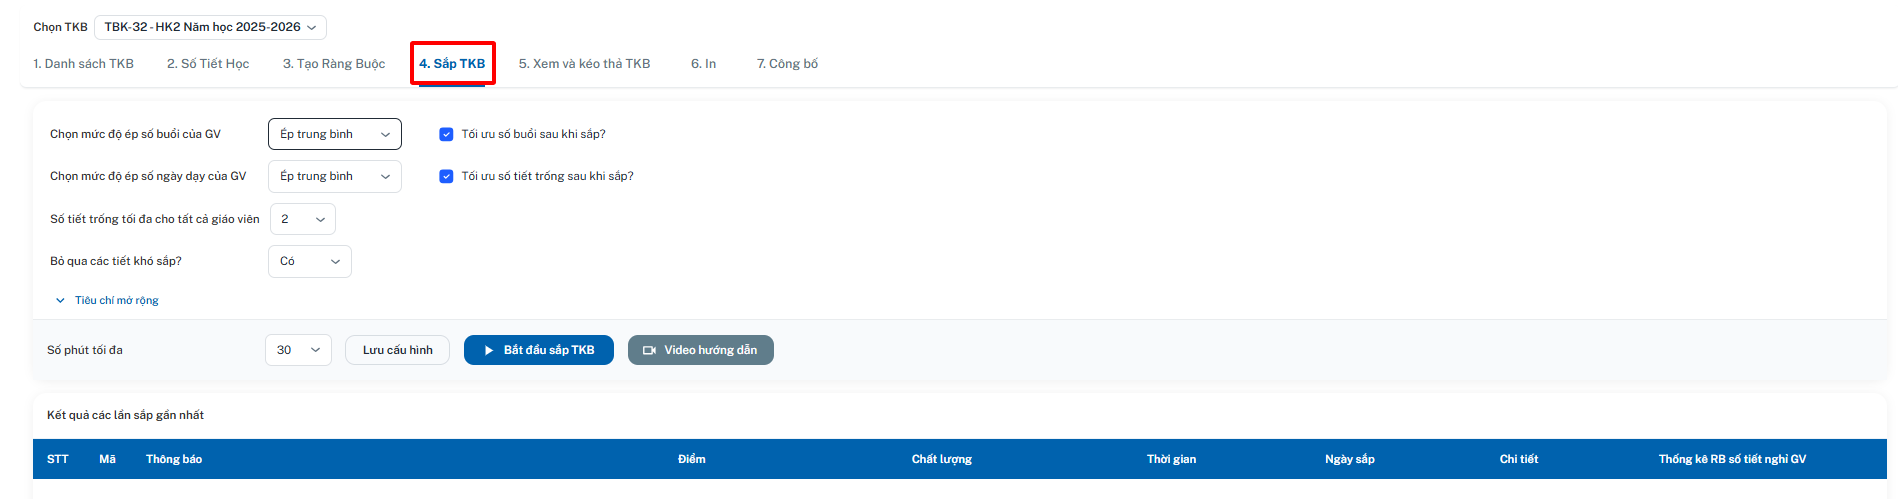This screenshot has height=499, width=1898.
Task: Click Số tiết trống tối đa cho tất cả giáo viên label
Action: pos(155,219)
